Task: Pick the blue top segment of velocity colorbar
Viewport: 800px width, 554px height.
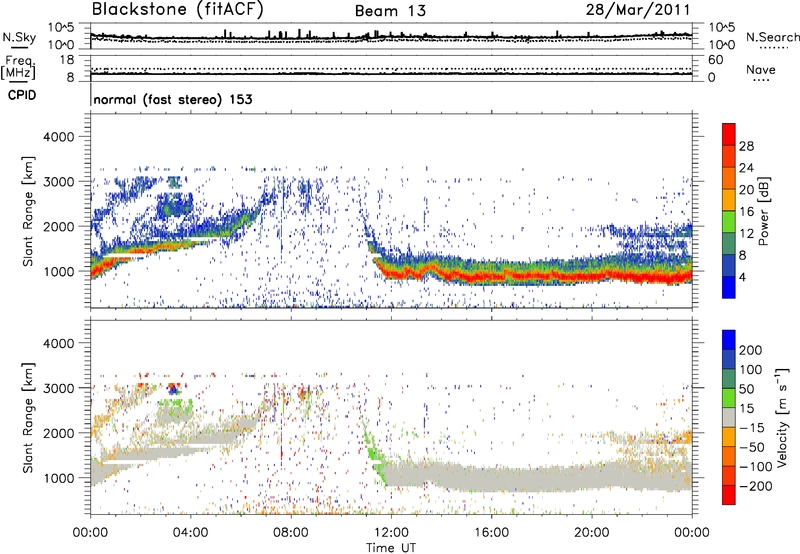Action: [729, 340]
